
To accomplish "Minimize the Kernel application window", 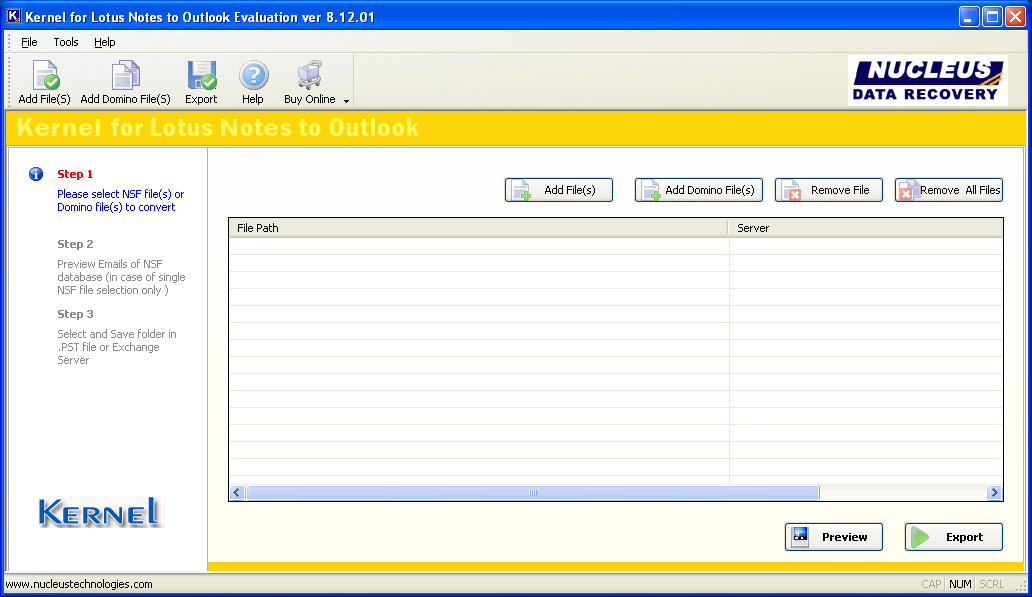I will click(x=969, y=16).
